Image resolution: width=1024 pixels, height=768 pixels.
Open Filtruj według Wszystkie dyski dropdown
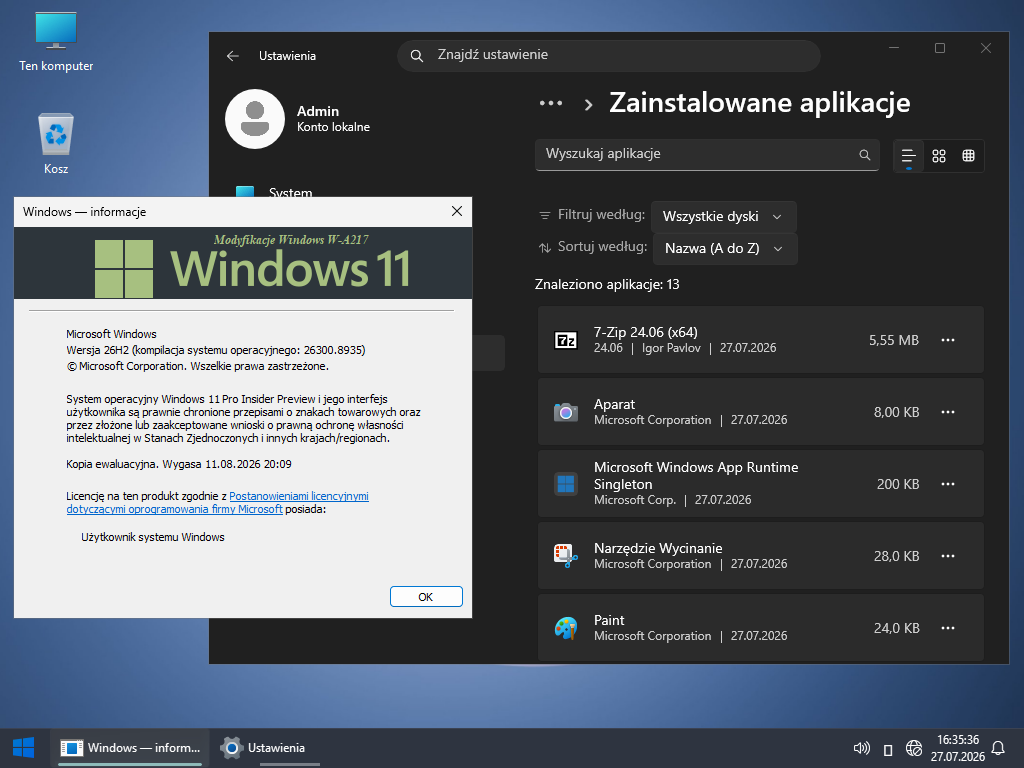[723, 217]
